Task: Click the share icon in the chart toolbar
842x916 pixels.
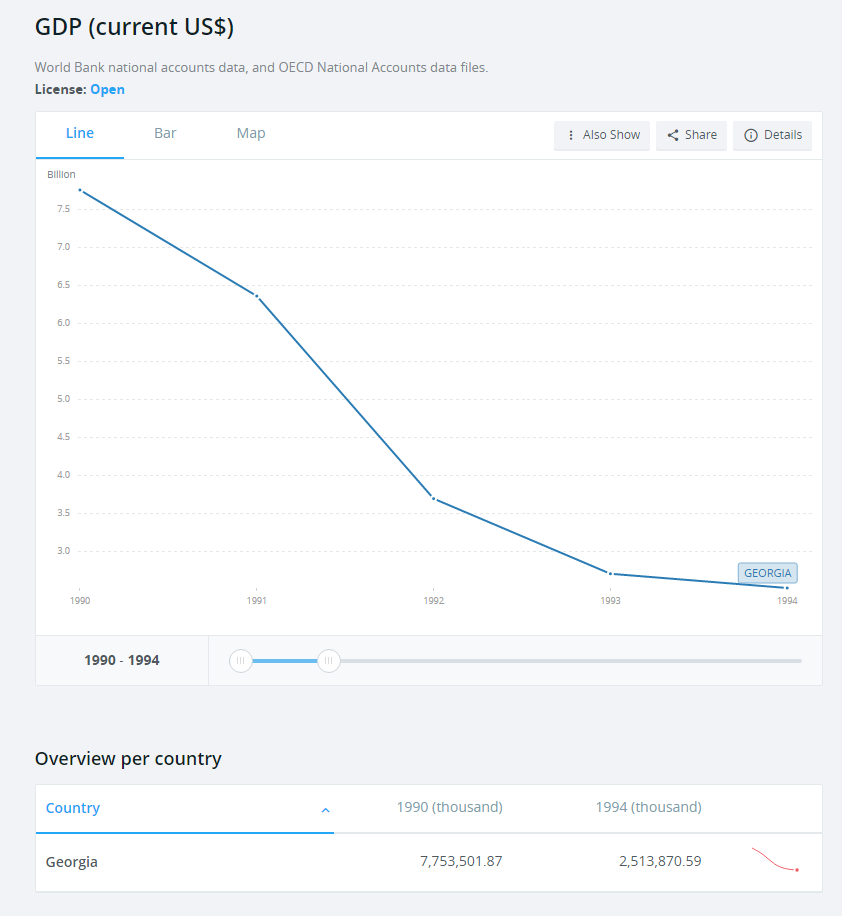Action: pyautogui.click(x=673, y=135)
